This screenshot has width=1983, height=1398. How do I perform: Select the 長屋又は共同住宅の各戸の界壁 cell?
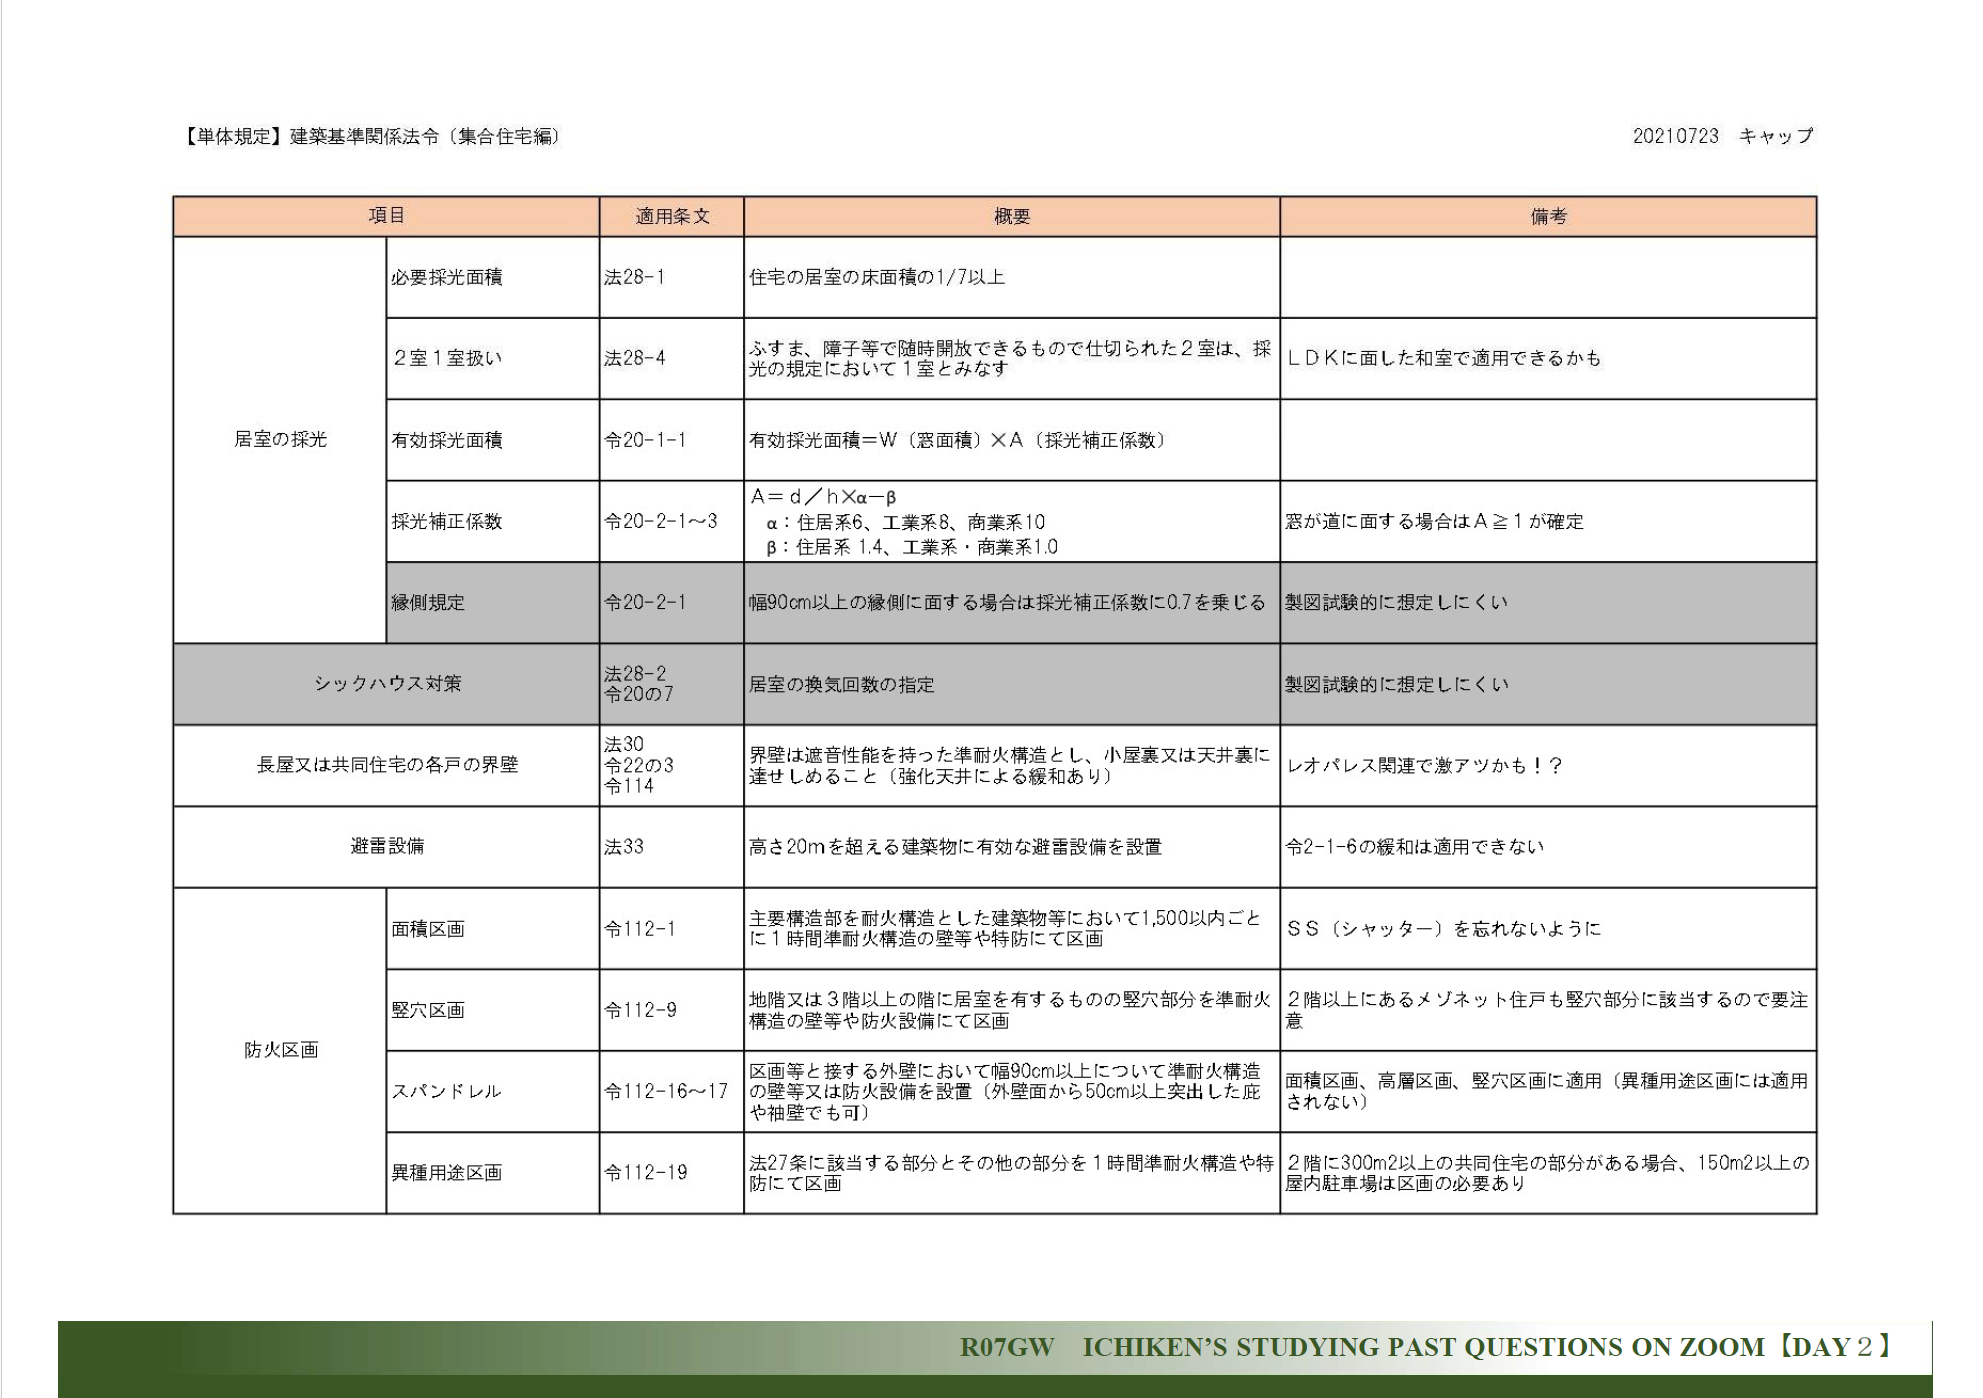[386, 765]
